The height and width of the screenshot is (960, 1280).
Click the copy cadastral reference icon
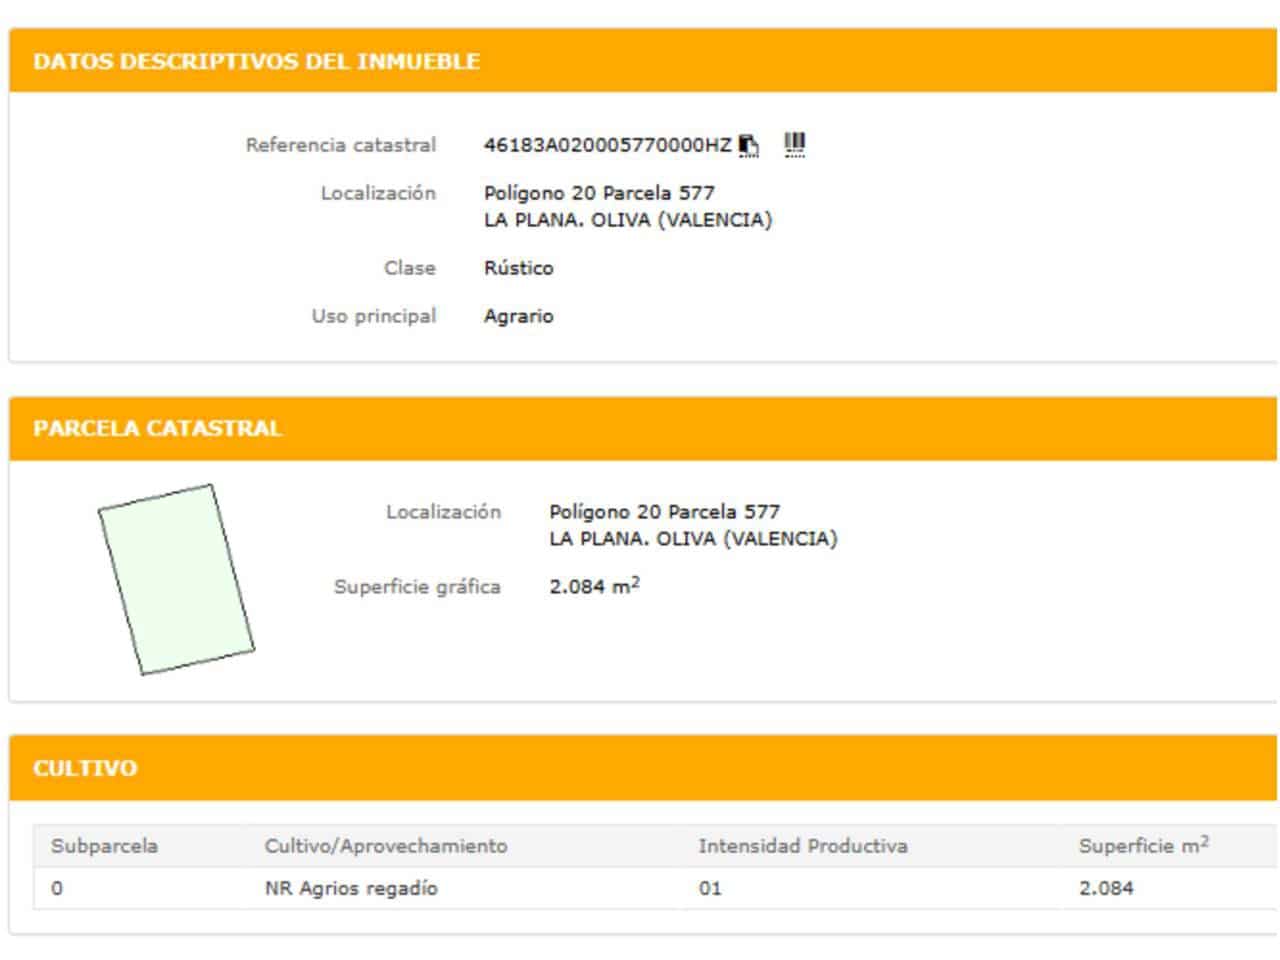[x=749, y=146]
